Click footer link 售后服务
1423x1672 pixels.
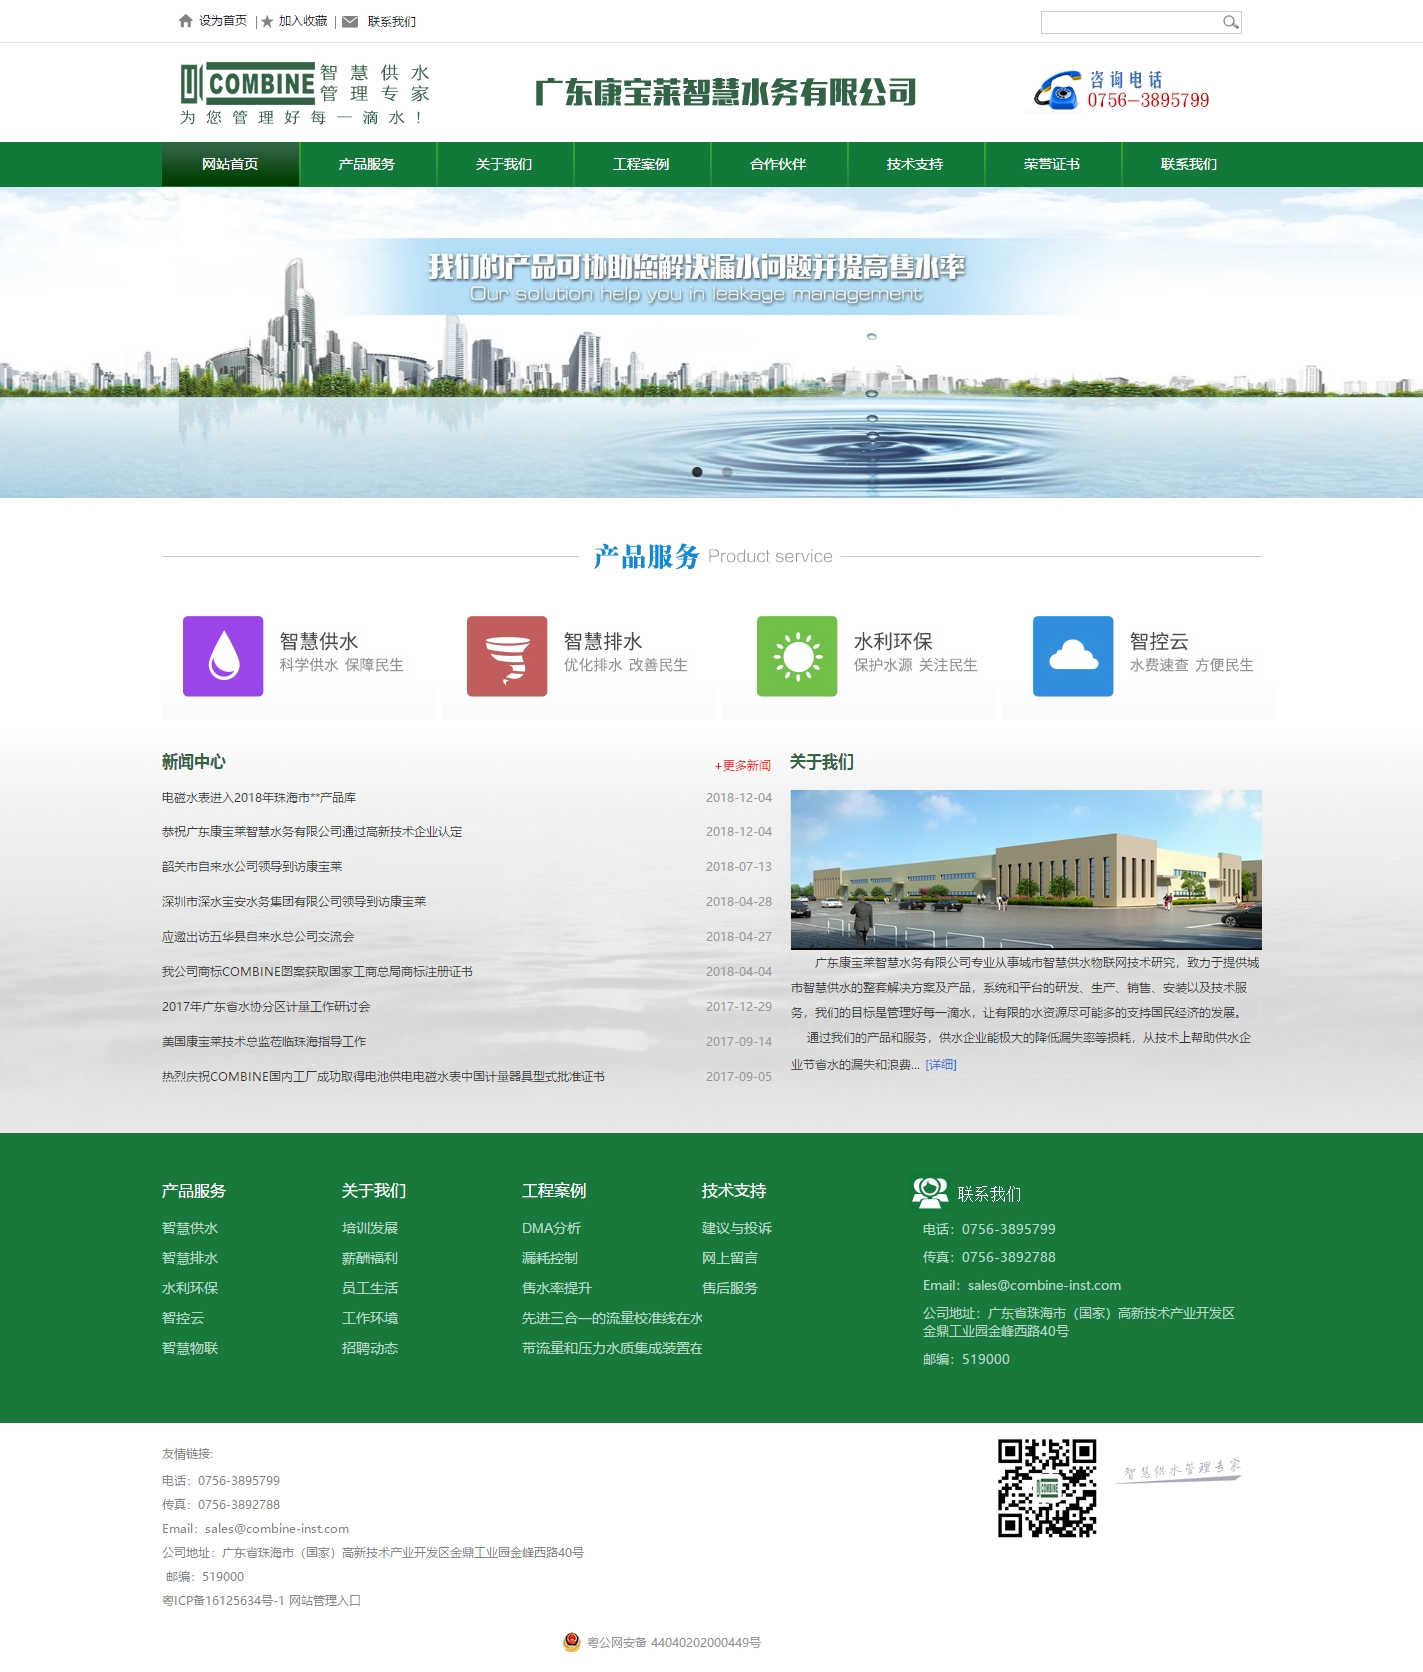pos(730,1288)
